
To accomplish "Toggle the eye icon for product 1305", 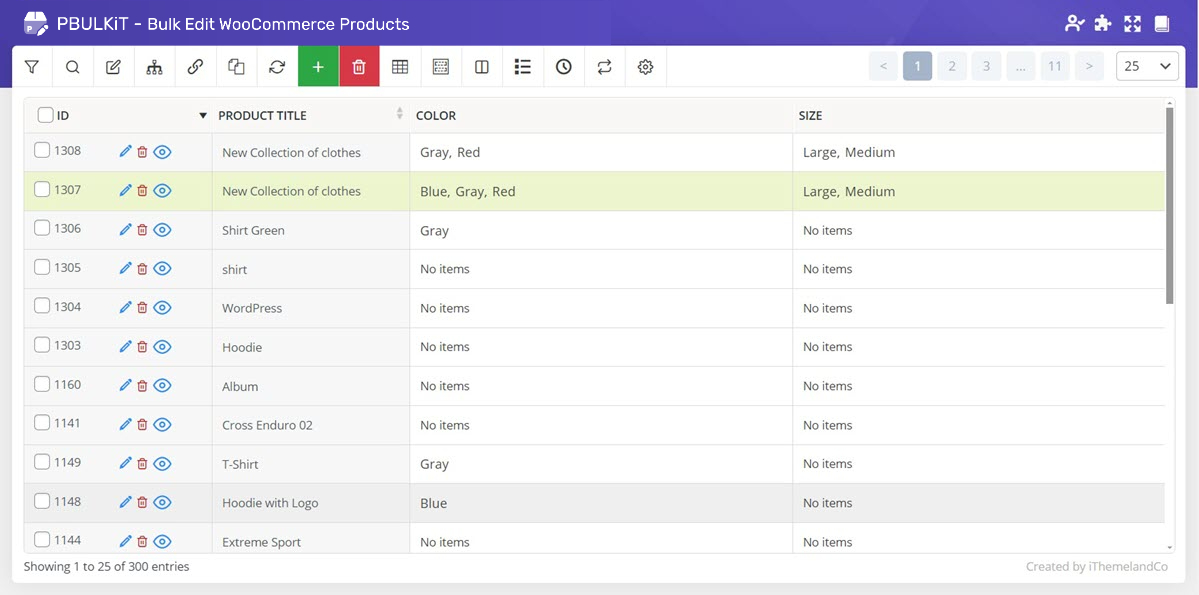I will tap(163, 268).
